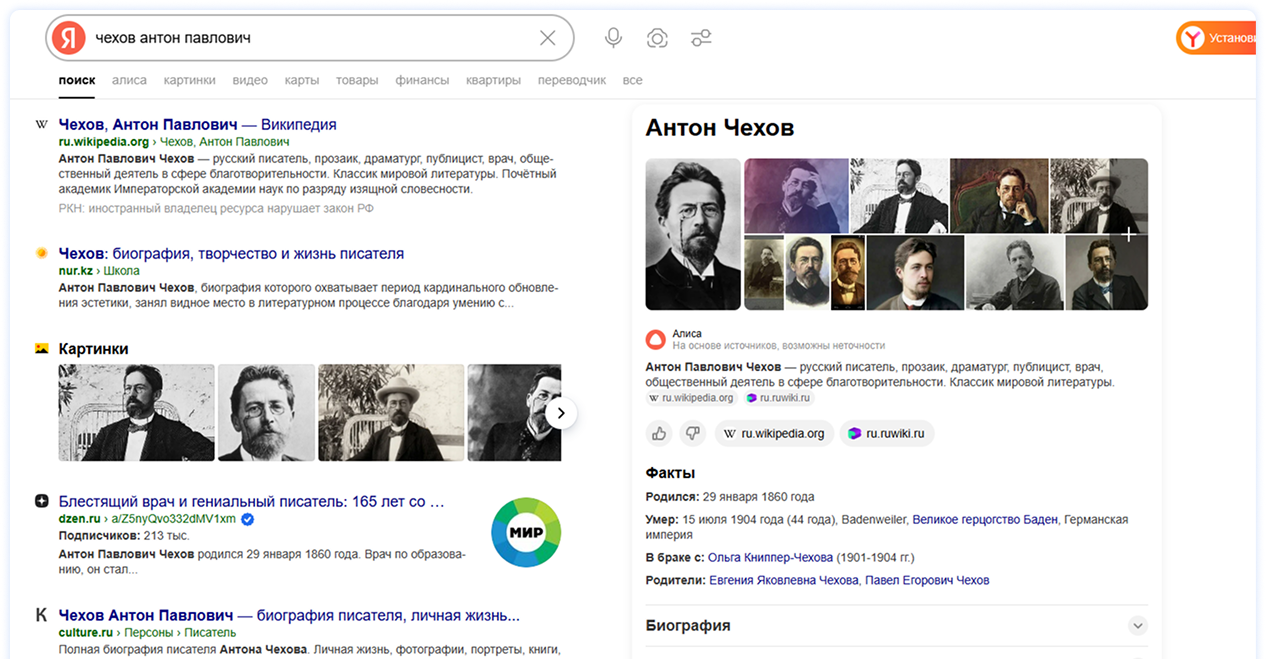Open nur.kz result about Chekhov's biography

[x=231, y=254]
